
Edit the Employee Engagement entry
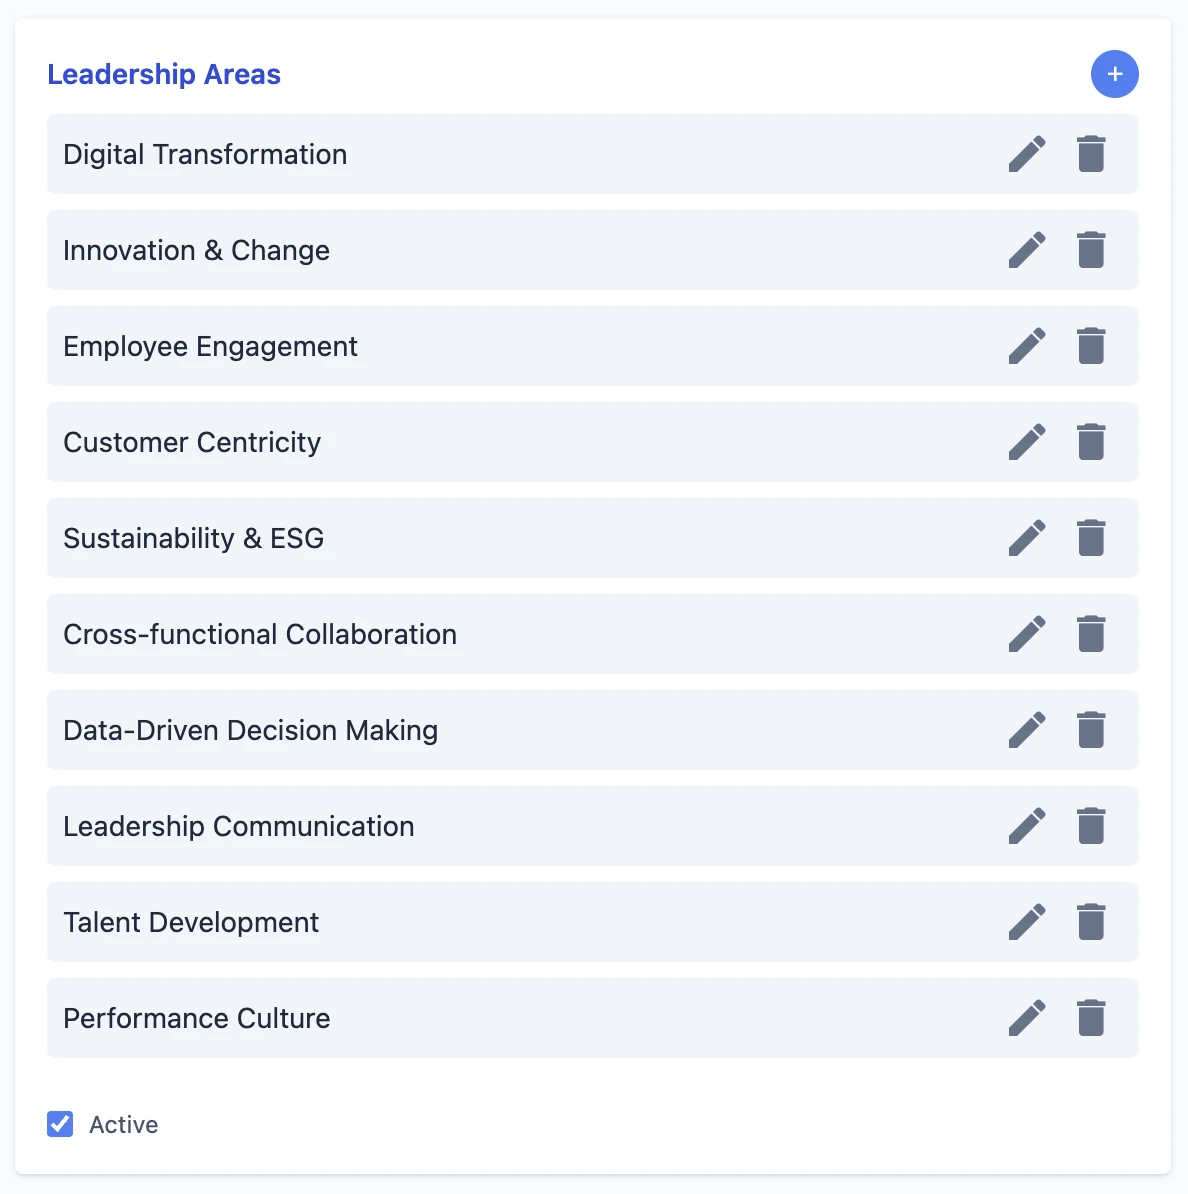click(1027, 346)
